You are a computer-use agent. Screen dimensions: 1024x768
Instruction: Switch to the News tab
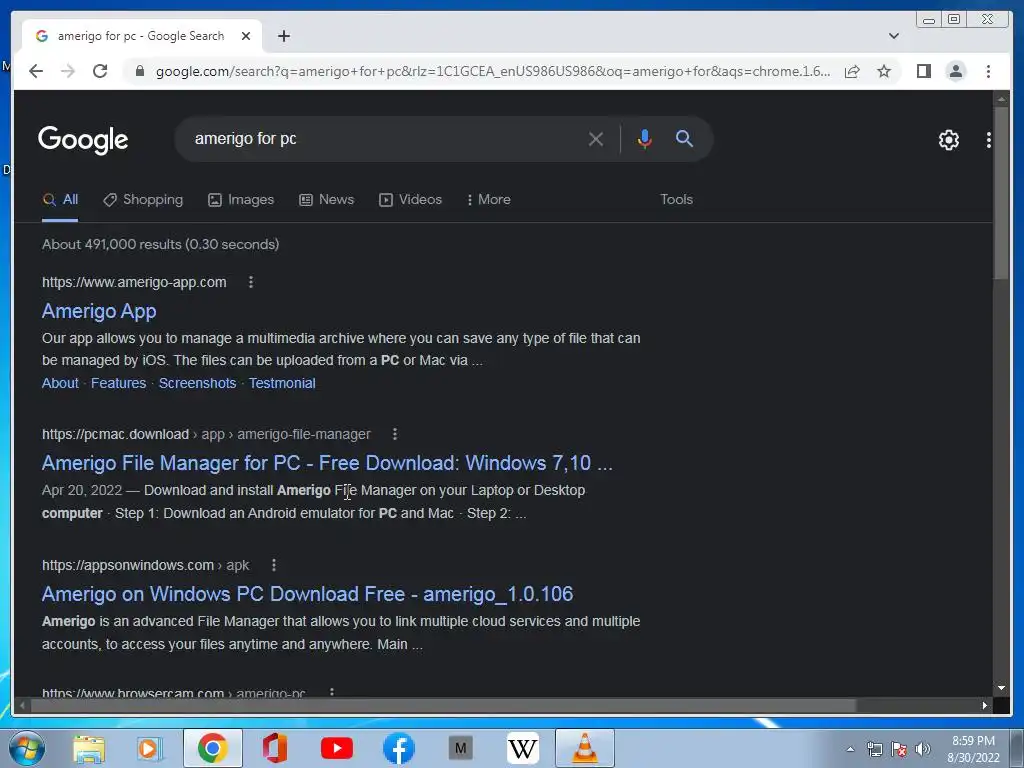[327, 200]
